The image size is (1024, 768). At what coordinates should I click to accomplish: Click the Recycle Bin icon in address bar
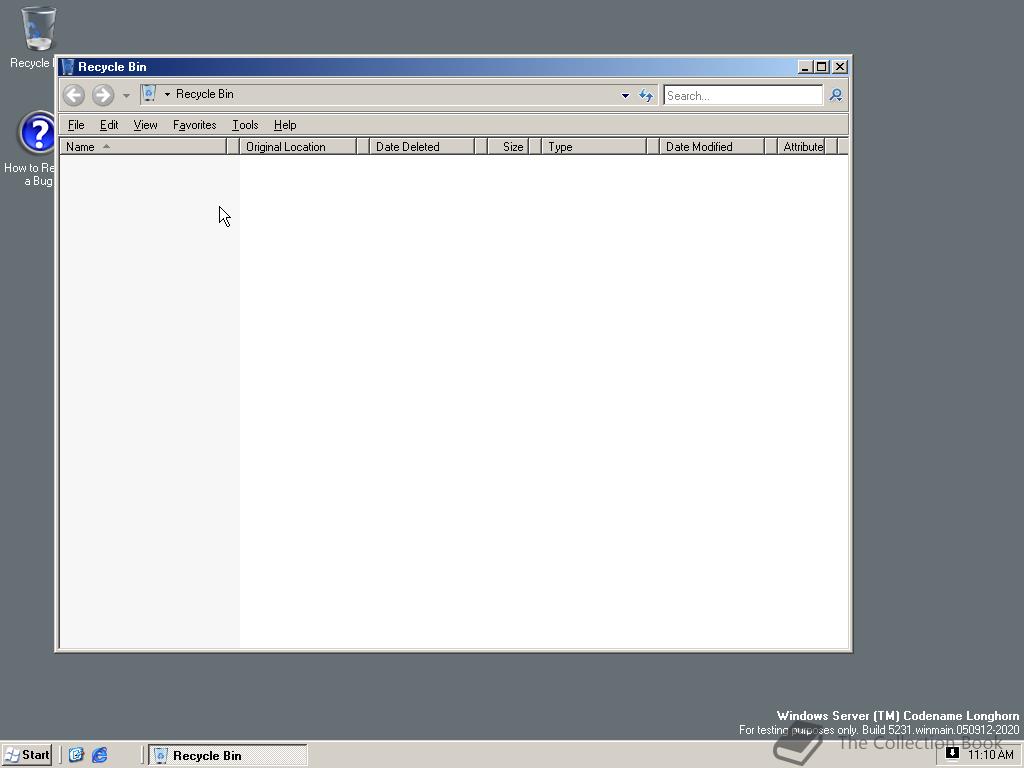tap(149, 94)
